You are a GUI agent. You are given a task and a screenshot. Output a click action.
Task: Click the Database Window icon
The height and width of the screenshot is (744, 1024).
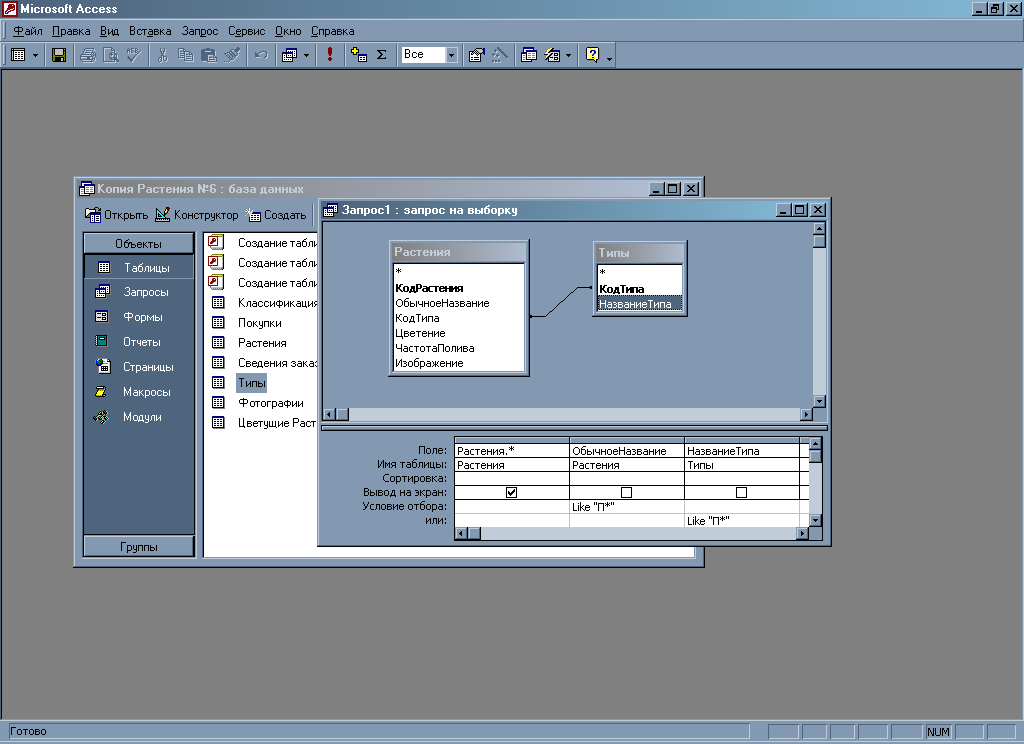coord(528,55)
